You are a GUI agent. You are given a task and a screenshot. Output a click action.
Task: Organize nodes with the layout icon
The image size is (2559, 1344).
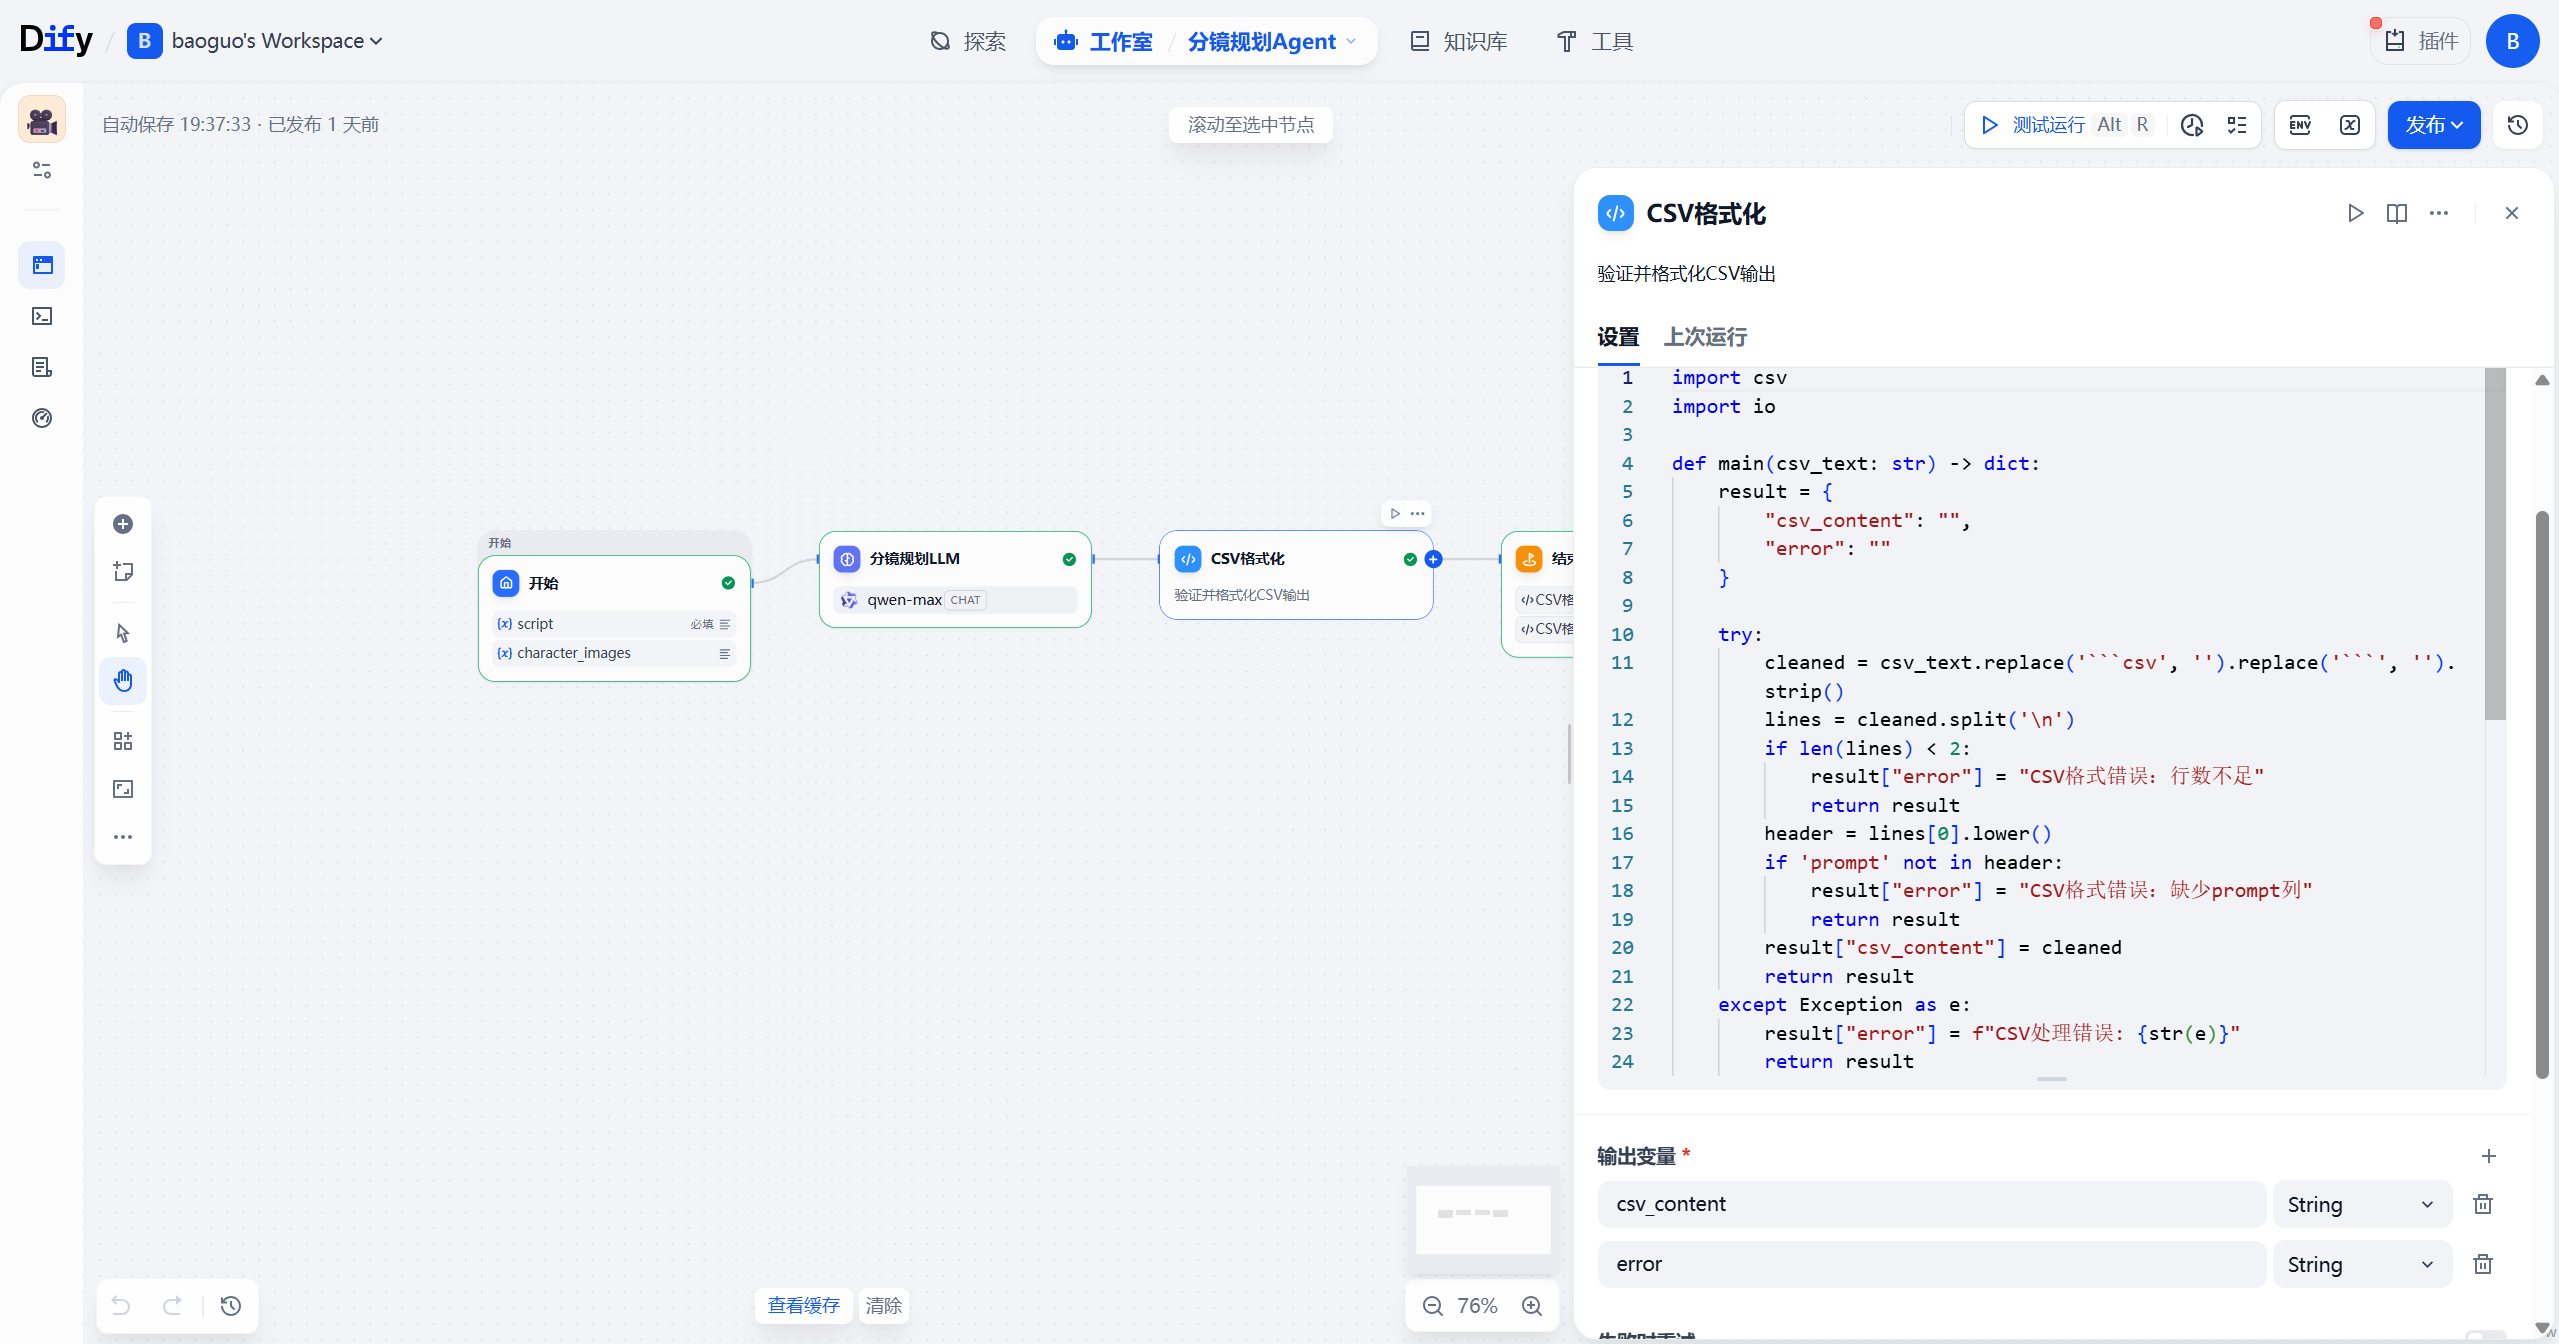[x=123, y=741]
